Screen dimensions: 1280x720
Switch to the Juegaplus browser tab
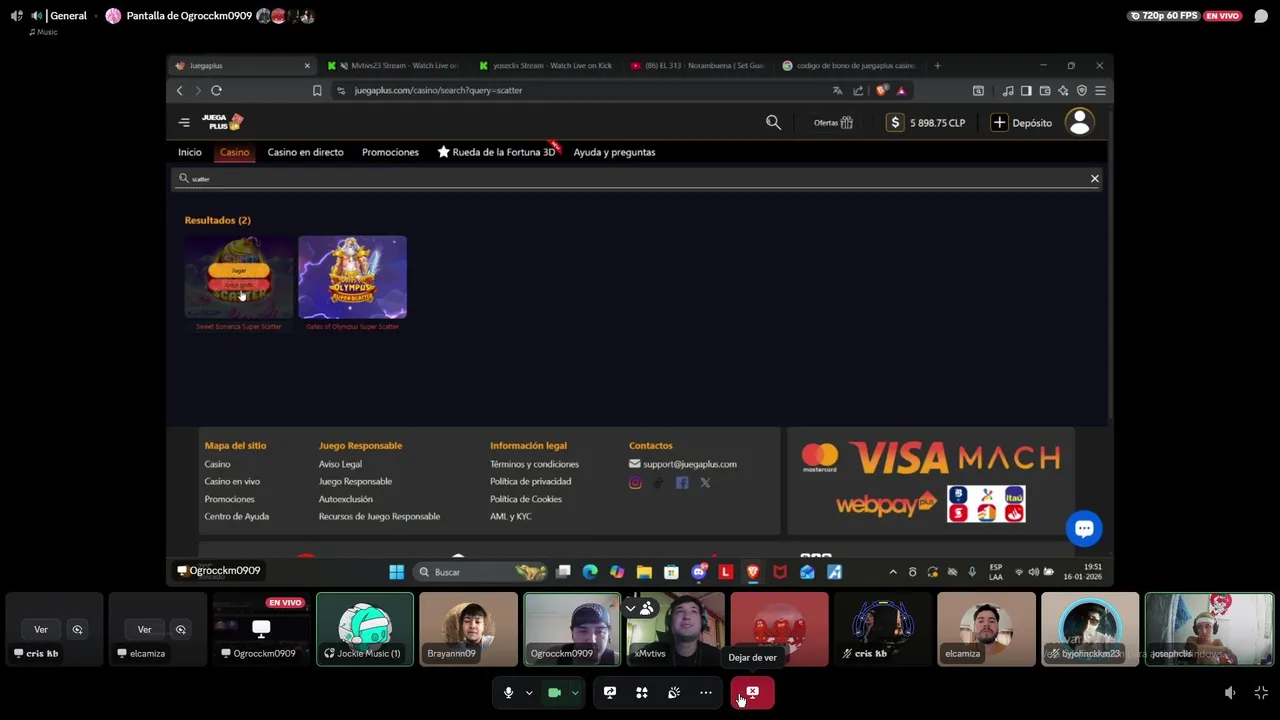(x=240, y=65)
